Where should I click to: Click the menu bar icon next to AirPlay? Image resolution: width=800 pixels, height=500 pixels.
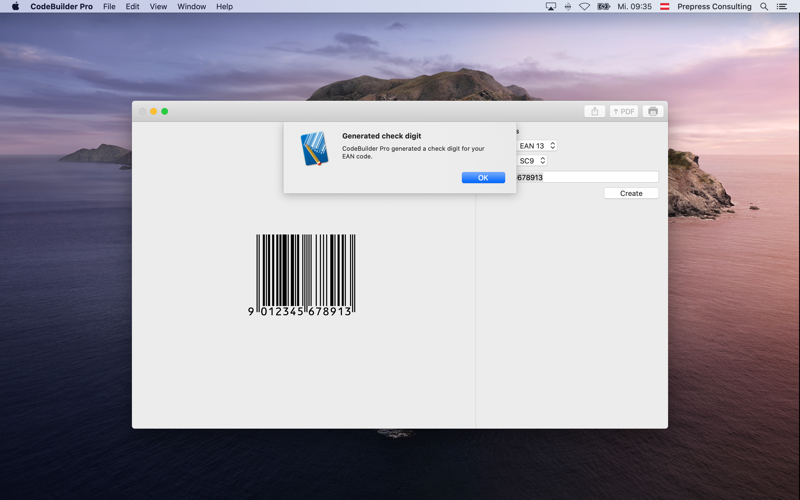(x=568, y=7)
